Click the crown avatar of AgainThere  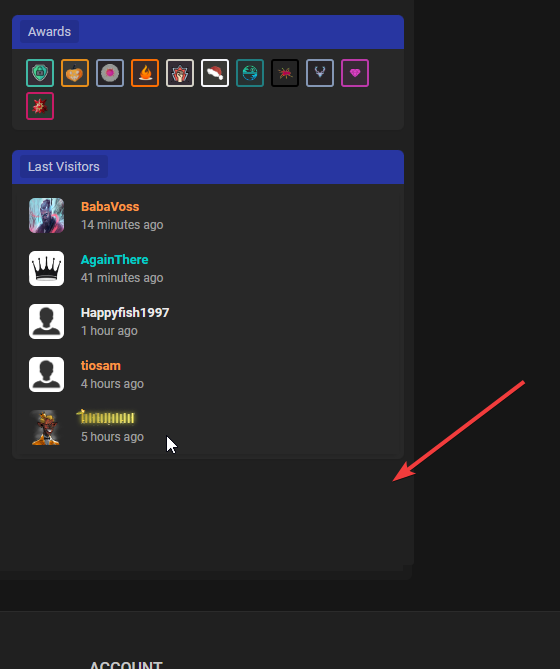click(46, 268)
